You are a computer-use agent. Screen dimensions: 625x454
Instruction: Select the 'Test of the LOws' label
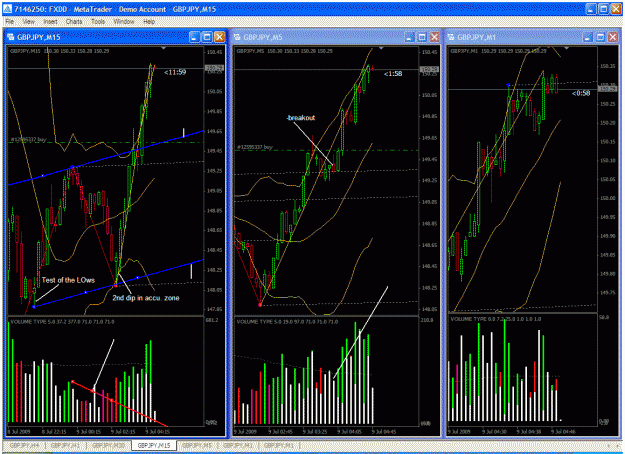click(x=68, y=280)
